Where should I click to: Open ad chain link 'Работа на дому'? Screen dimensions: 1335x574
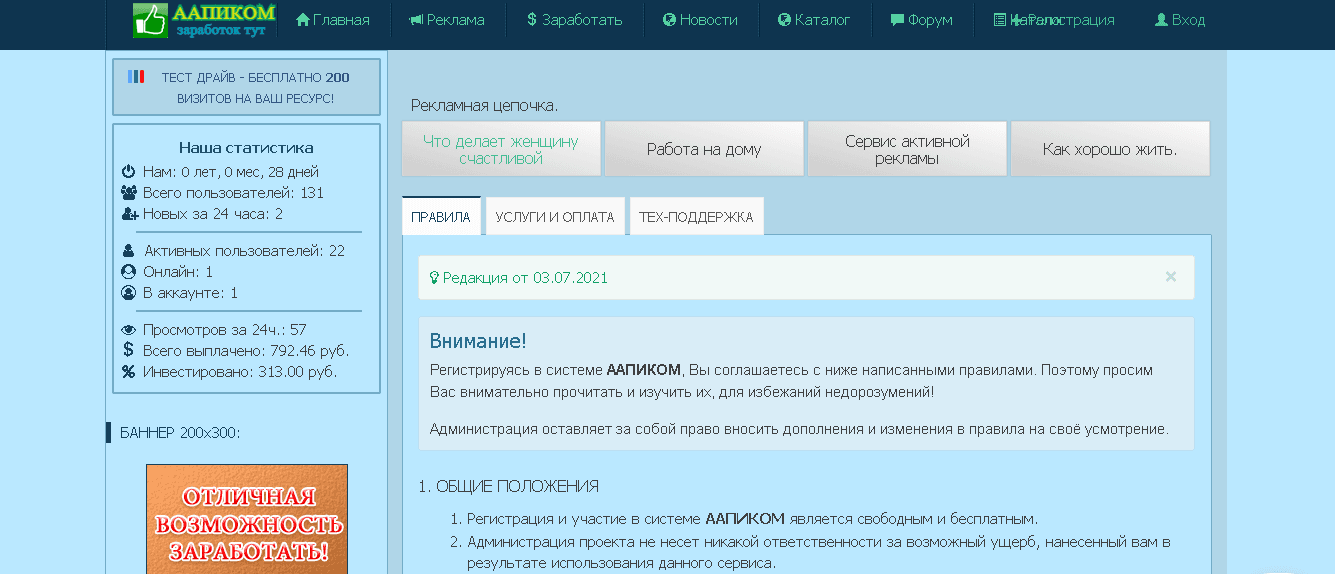pyautogui.click(x=704, y=149)
